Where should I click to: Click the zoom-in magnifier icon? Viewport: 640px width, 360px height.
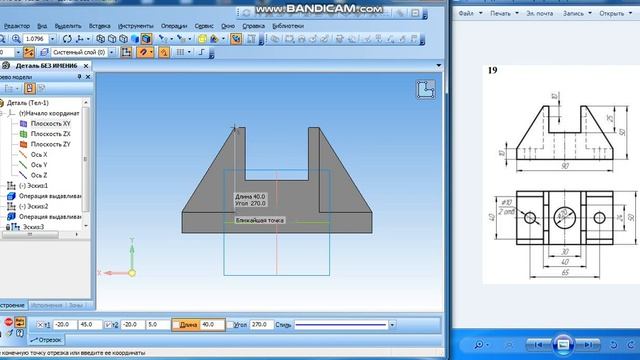[x=16, y=39]
